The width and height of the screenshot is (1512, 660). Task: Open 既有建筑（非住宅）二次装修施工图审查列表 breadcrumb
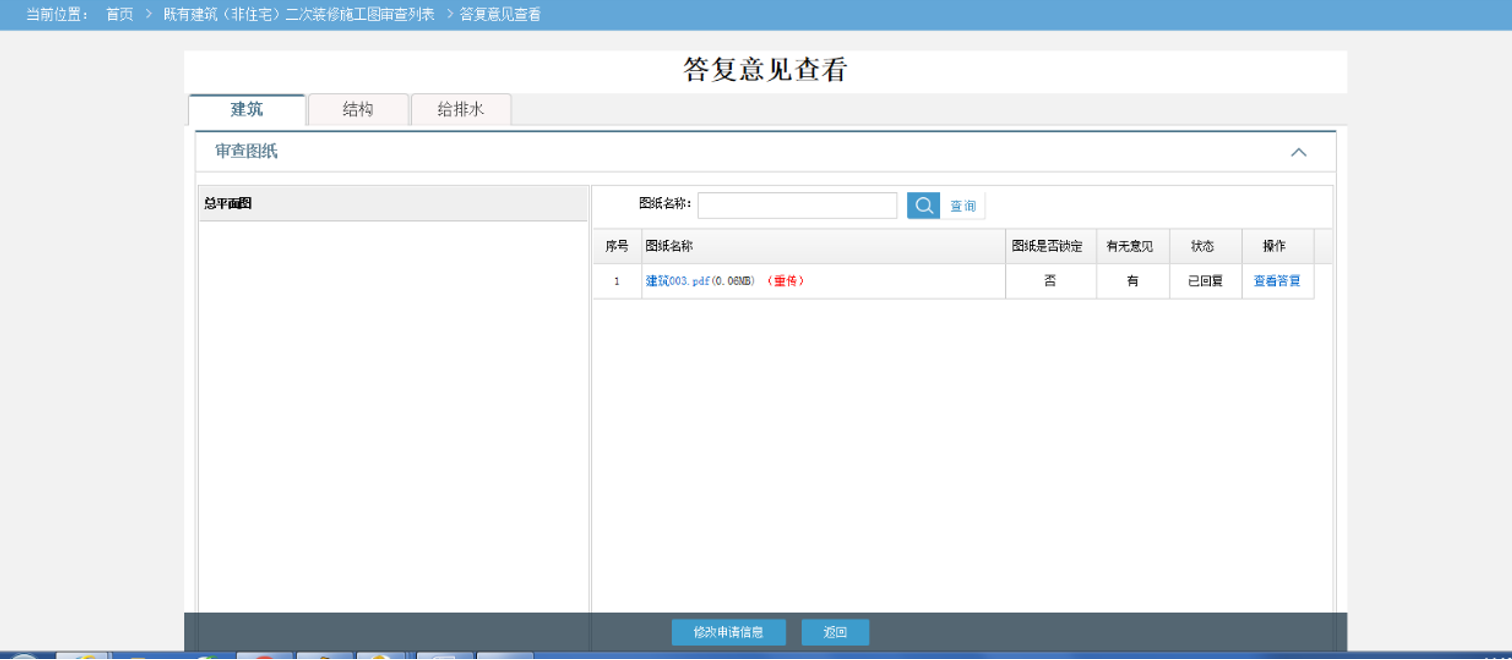pos(299,15)
